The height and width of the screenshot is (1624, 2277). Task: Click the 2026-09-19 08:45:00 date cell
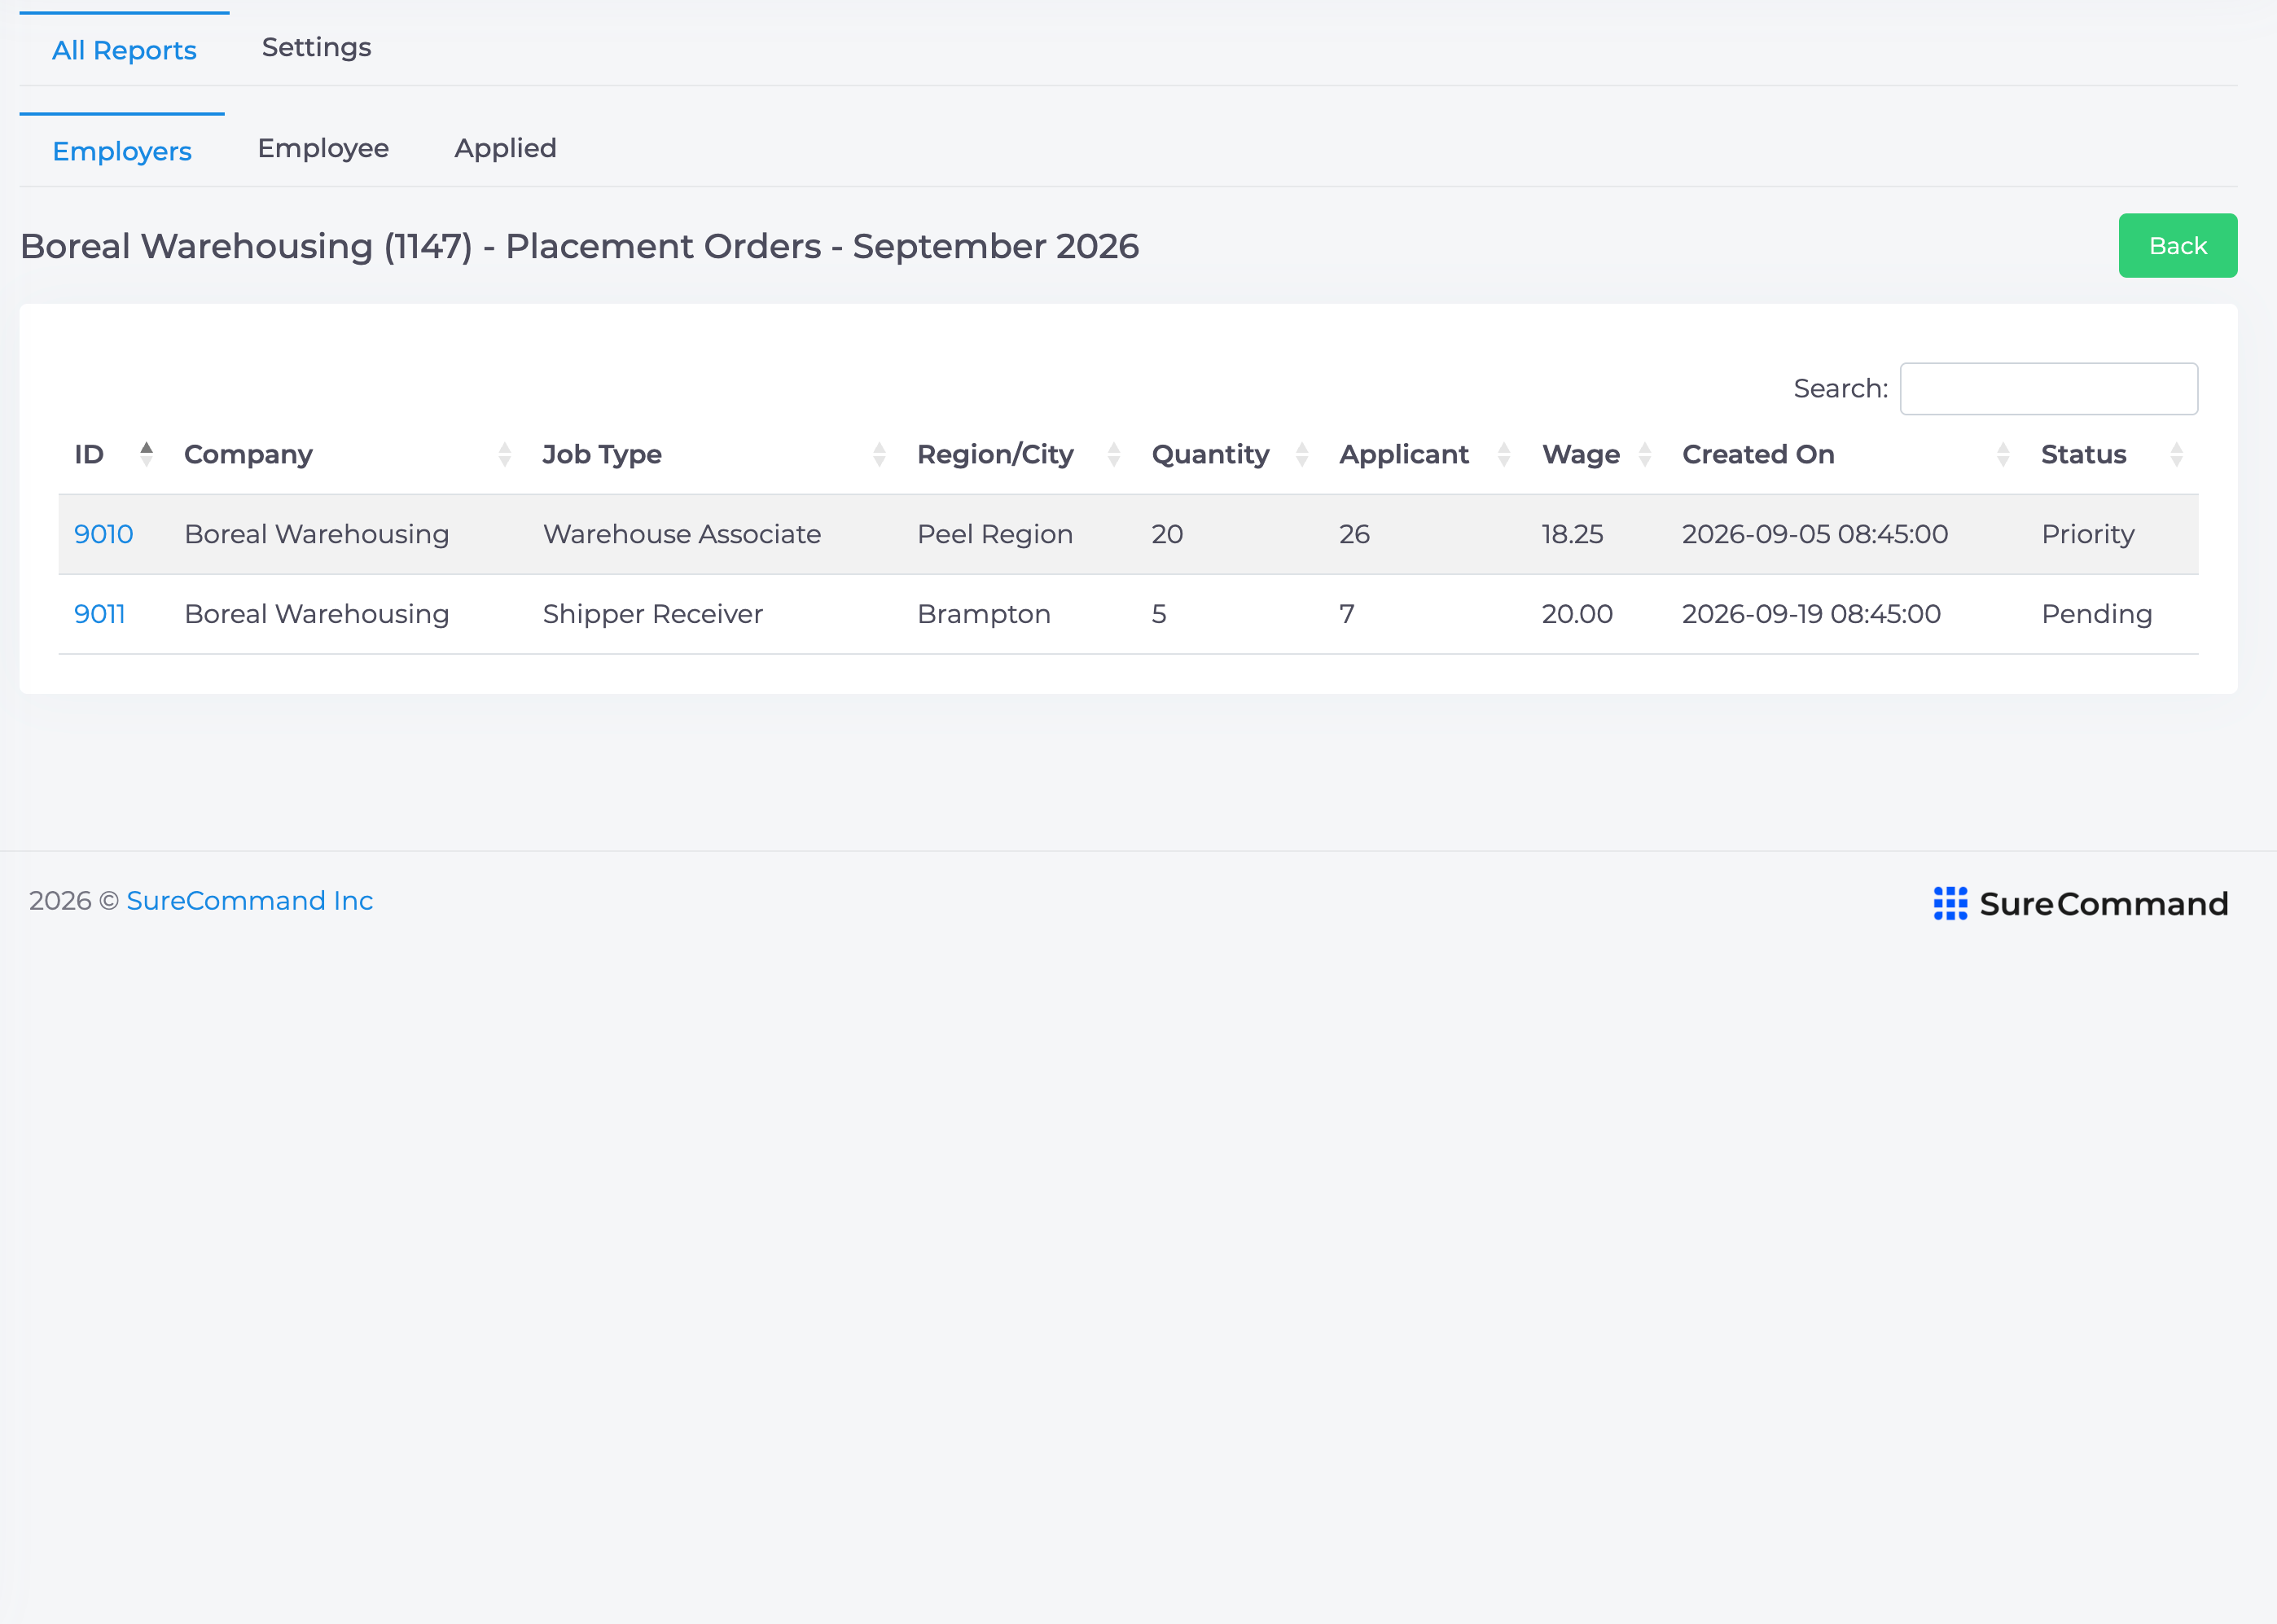(1811, 614)
